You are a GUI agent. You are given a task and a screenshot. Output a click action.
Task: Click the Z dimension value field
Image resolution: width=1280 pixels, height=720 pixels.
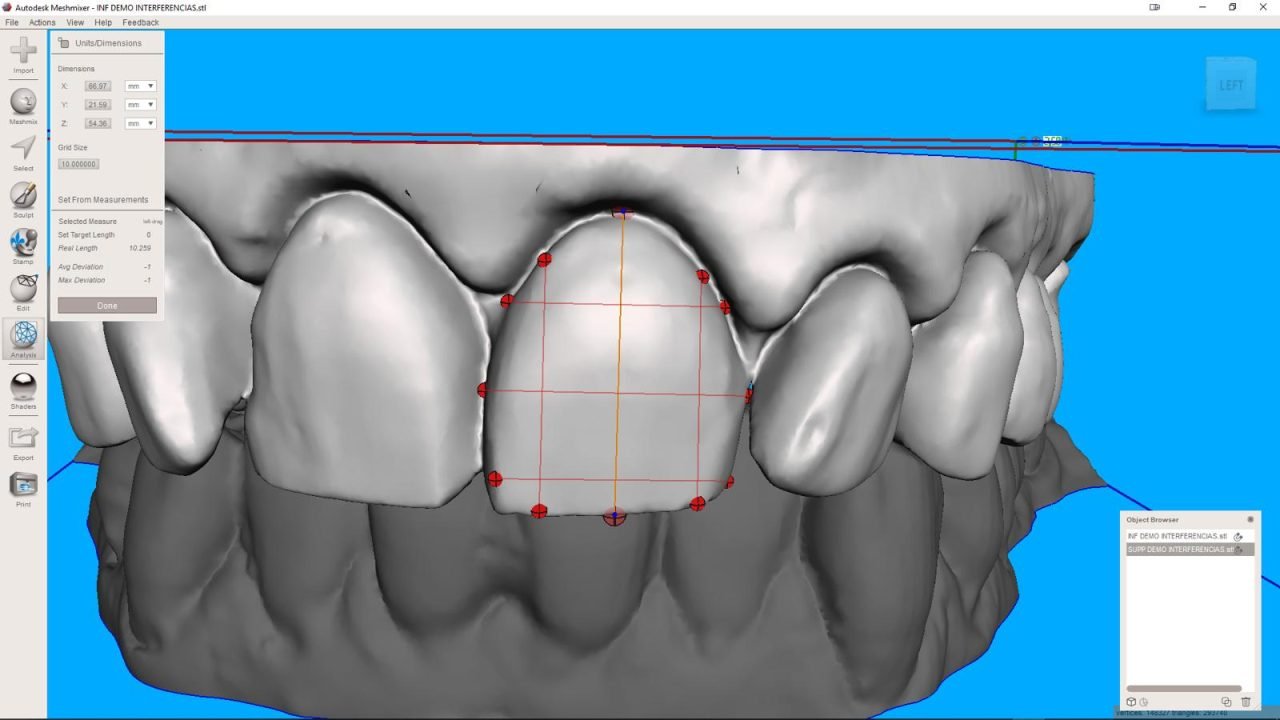pos(98,124)
